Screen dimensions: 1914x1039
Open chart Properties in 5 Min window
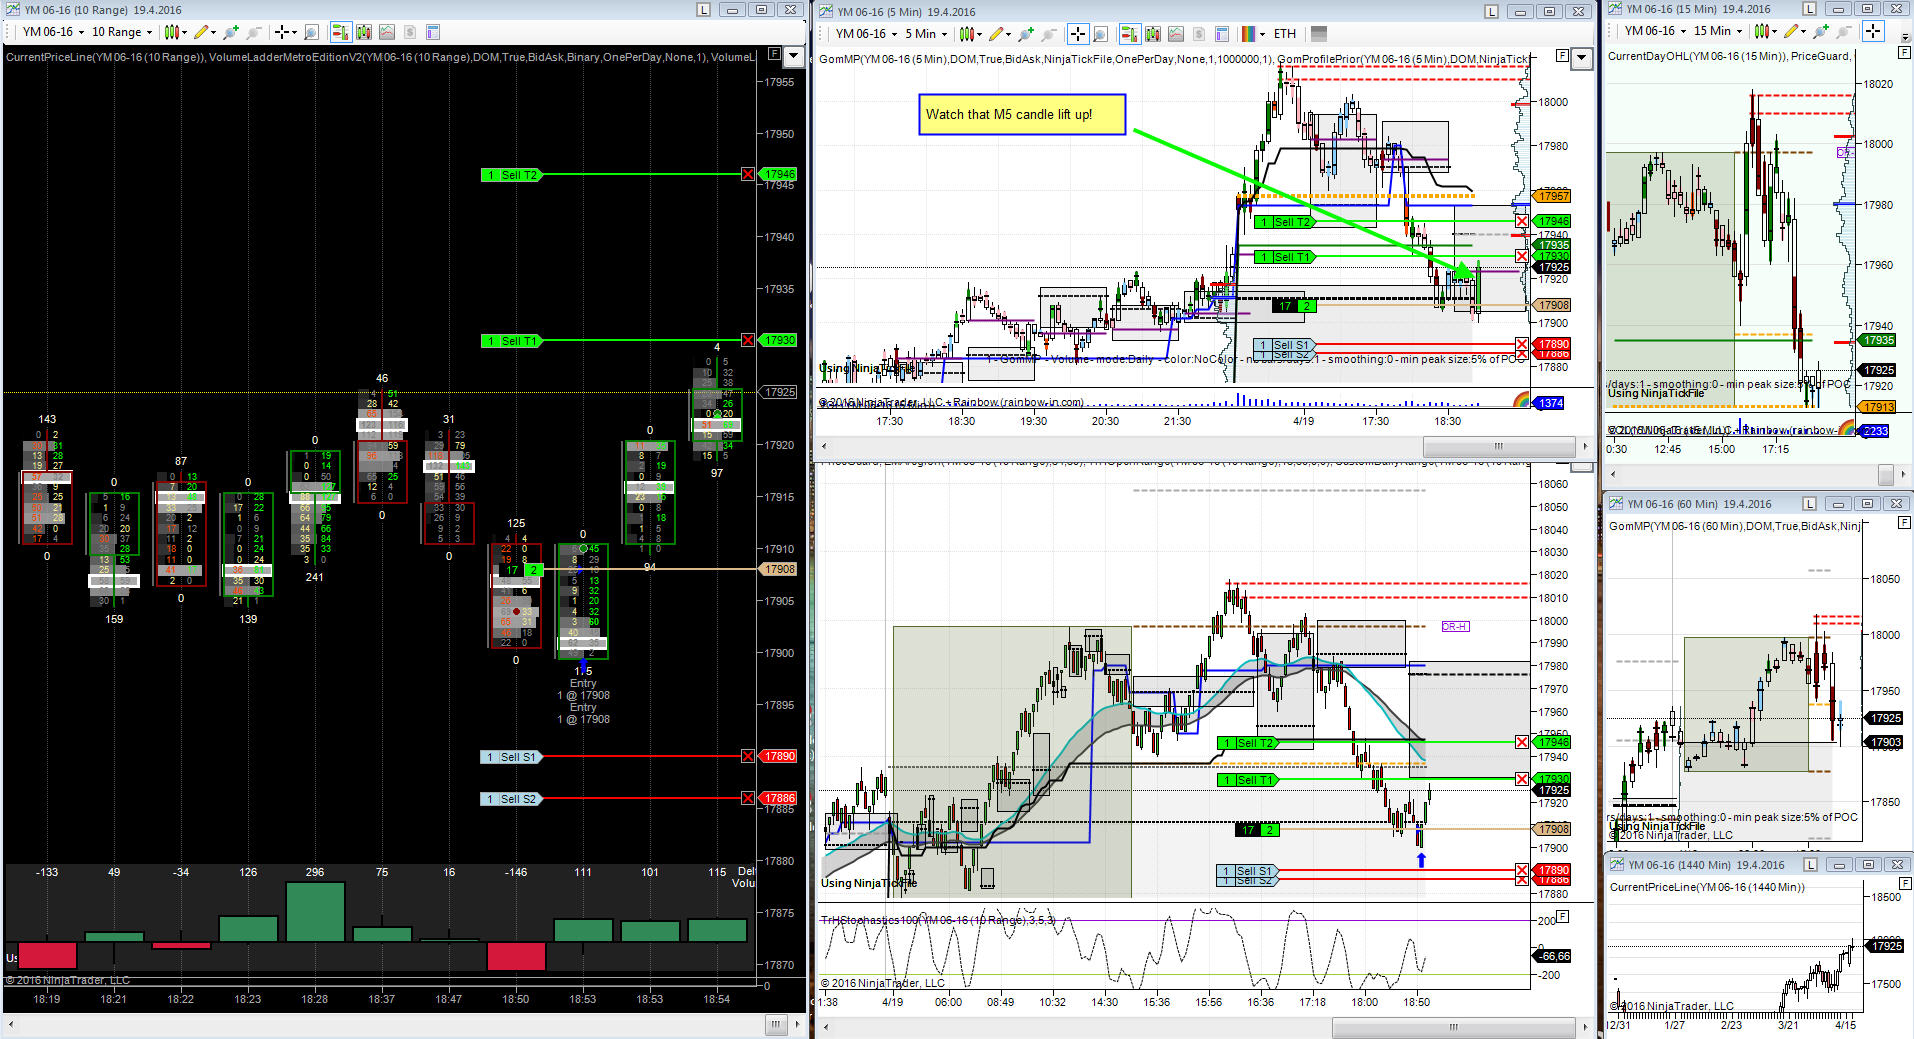[x=1222, y=34]
